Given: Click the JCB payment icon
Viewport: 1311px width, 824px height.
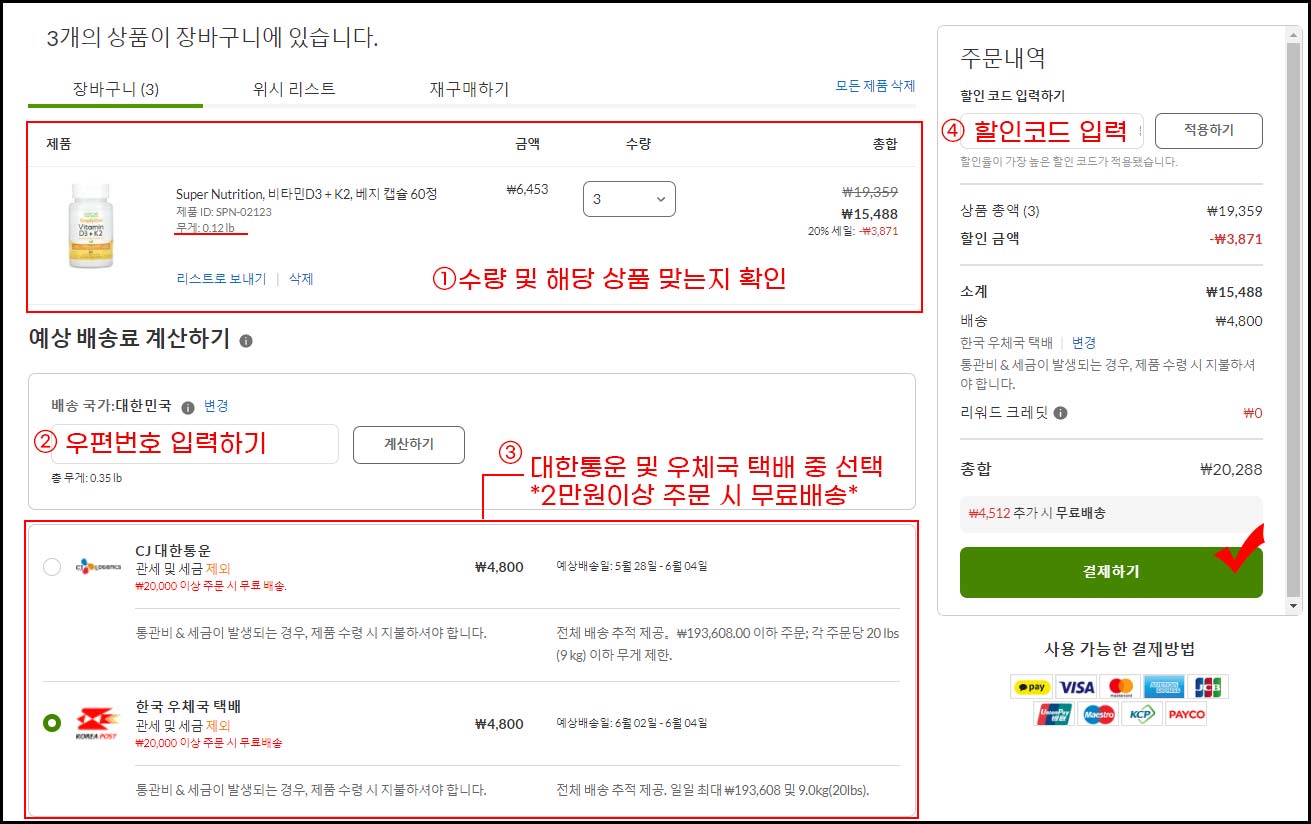Looking at the screenshot, I should click(x=1208, y=687).
